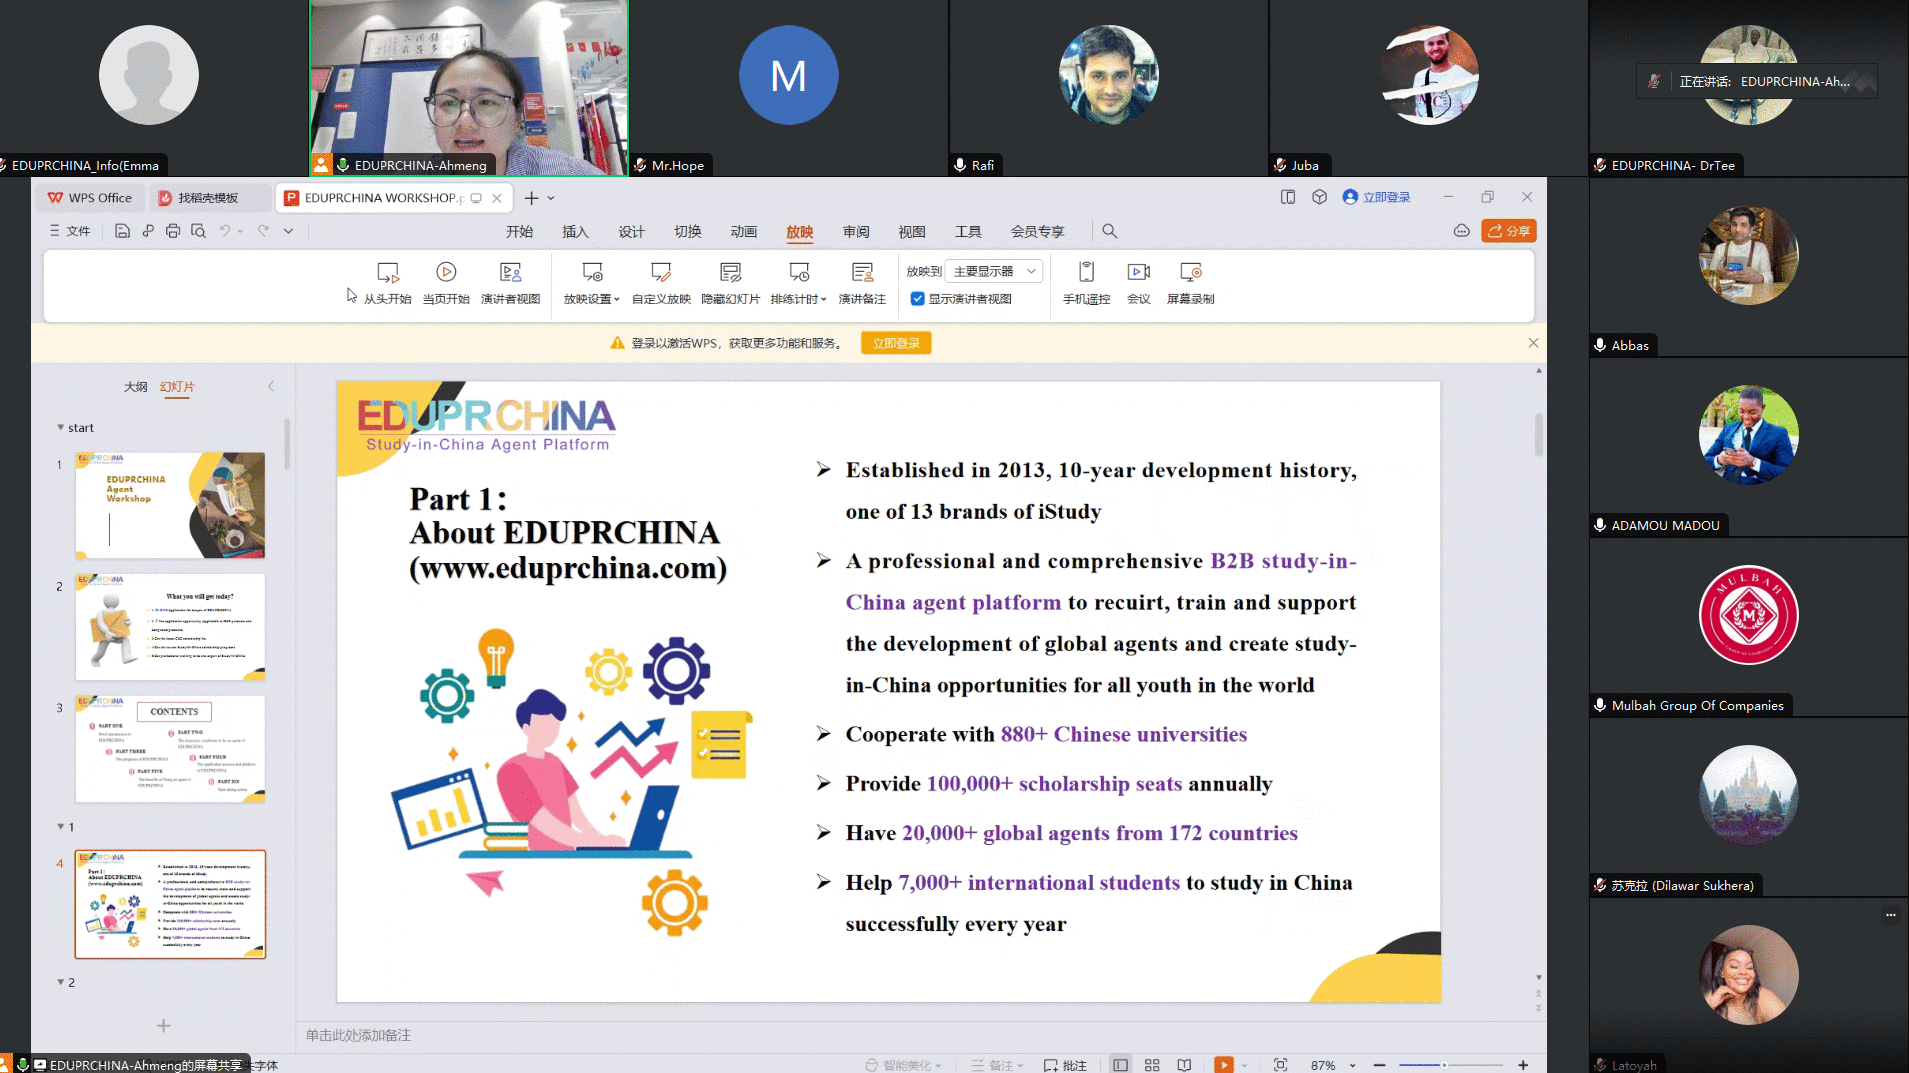The height and width of the screenshot is (1073, 1909).
Task: Open zoom percentage dropdown arrow
Action: [x=1352, y=1065]
